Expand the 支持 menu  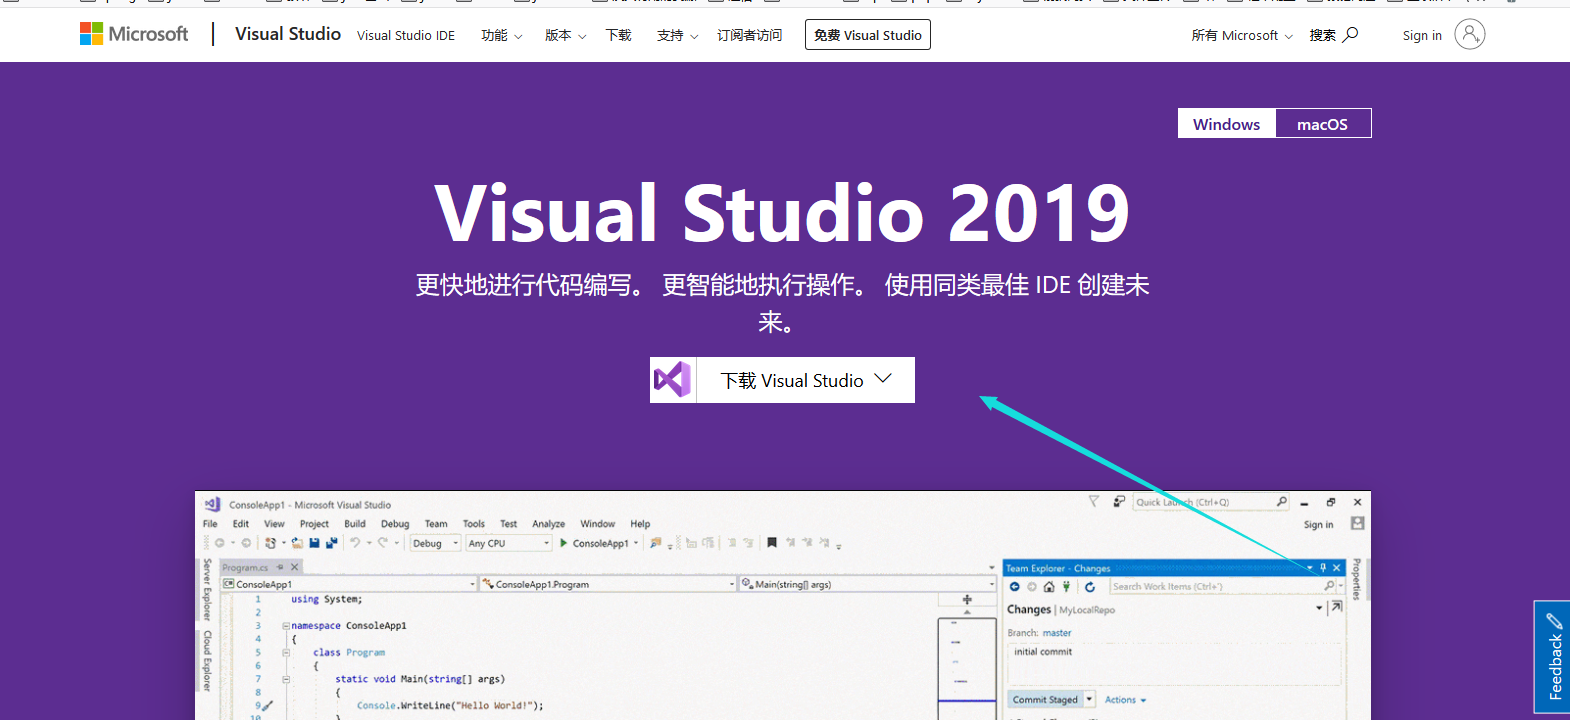[x=677, y=35]
